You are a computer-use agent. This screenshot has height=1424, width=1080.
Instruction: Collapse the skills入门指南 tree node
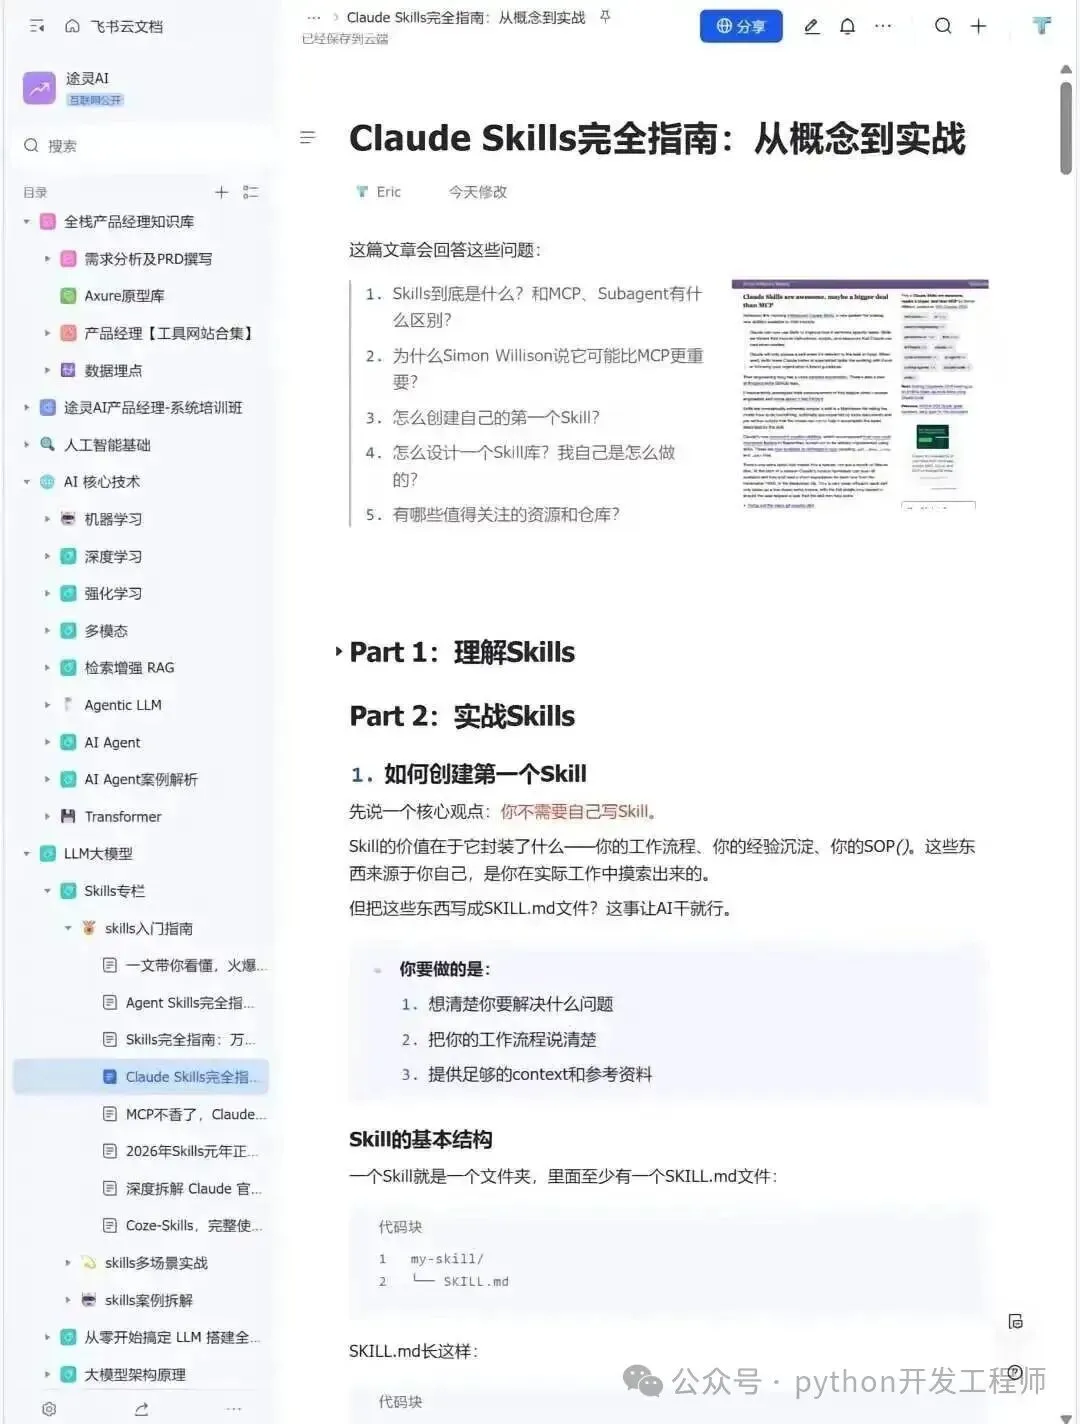click(68, 928)
